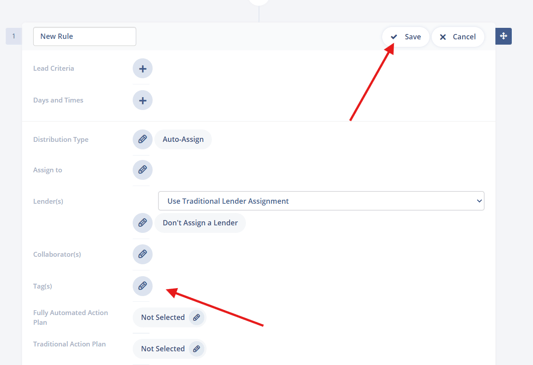Edit Distribution Type with pencil icon

pos(142,139)
